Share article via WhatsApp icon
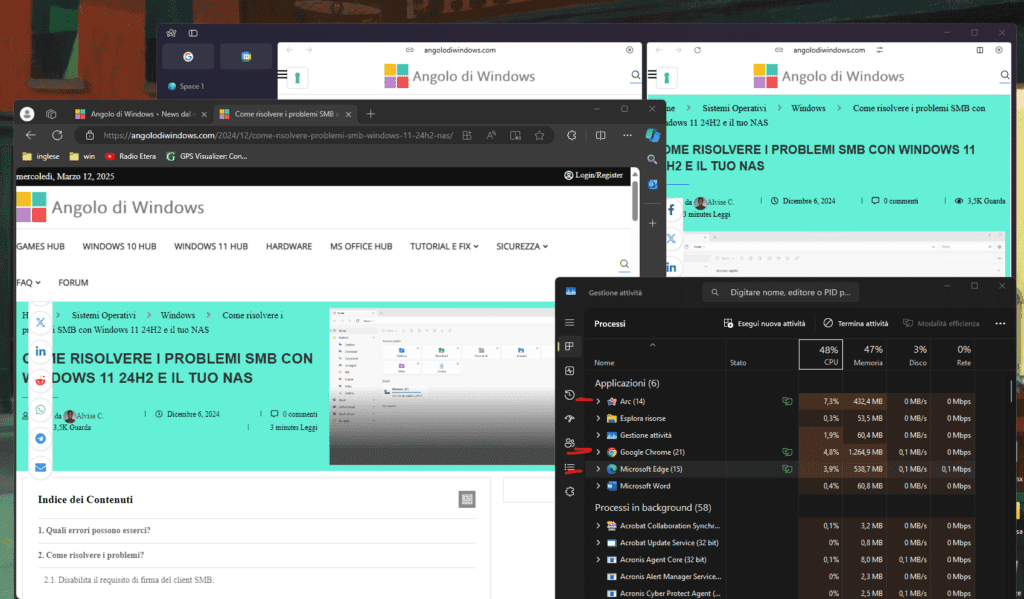This screenshot has height=599, width=1024. point(40,410)
